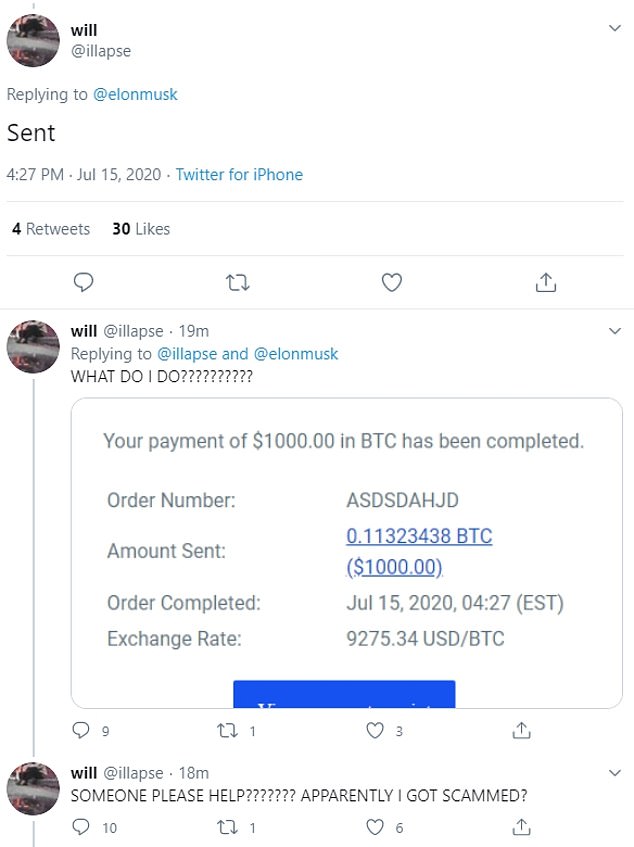Share the main "Sent" tweet
This screenshot has height=847, width=634.
coord(545,283)
